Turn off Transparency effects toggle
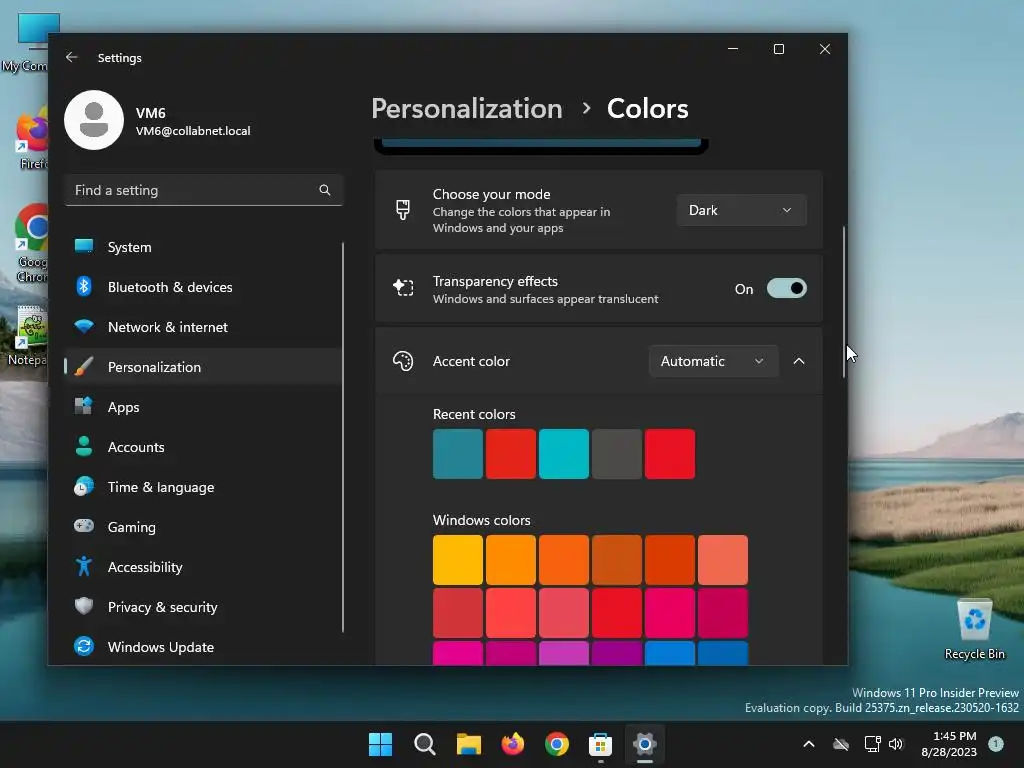The height and width of the screenshot is (768, 1024). [x=786, y=289]
